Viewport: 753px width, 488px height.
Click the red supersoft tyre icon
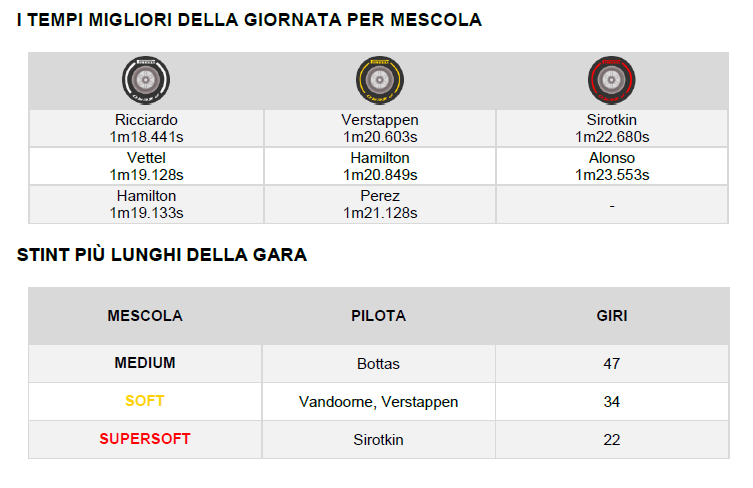click(611, 80)
